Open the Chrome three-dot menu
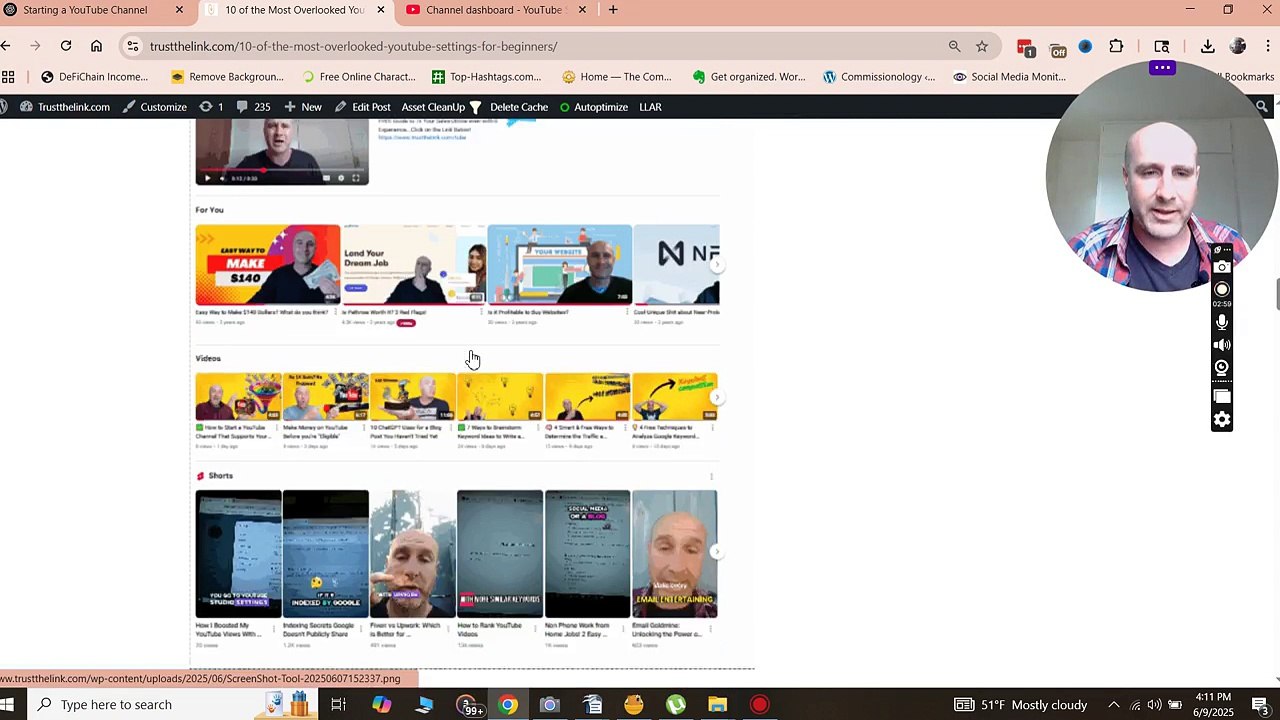 1267,46
